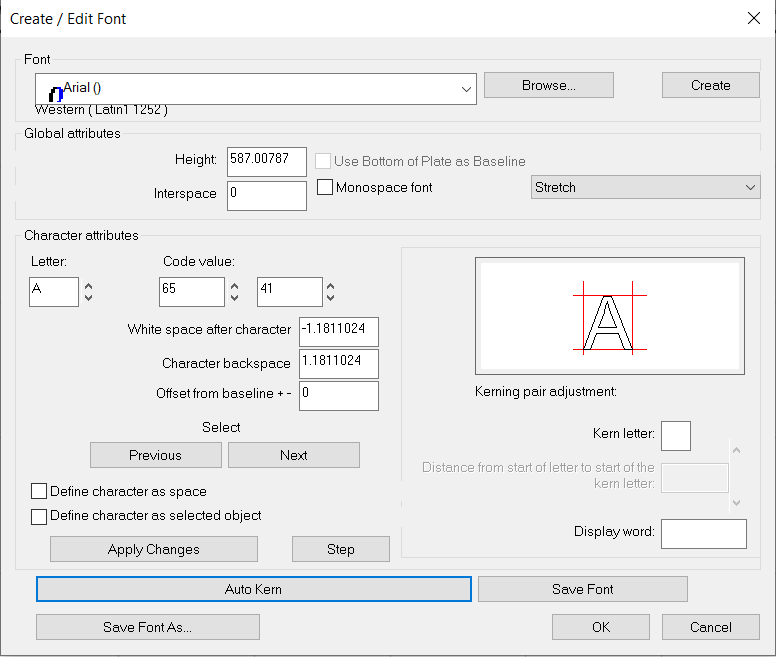Click the letter A preview thumbnail

(x=609, y=316)
